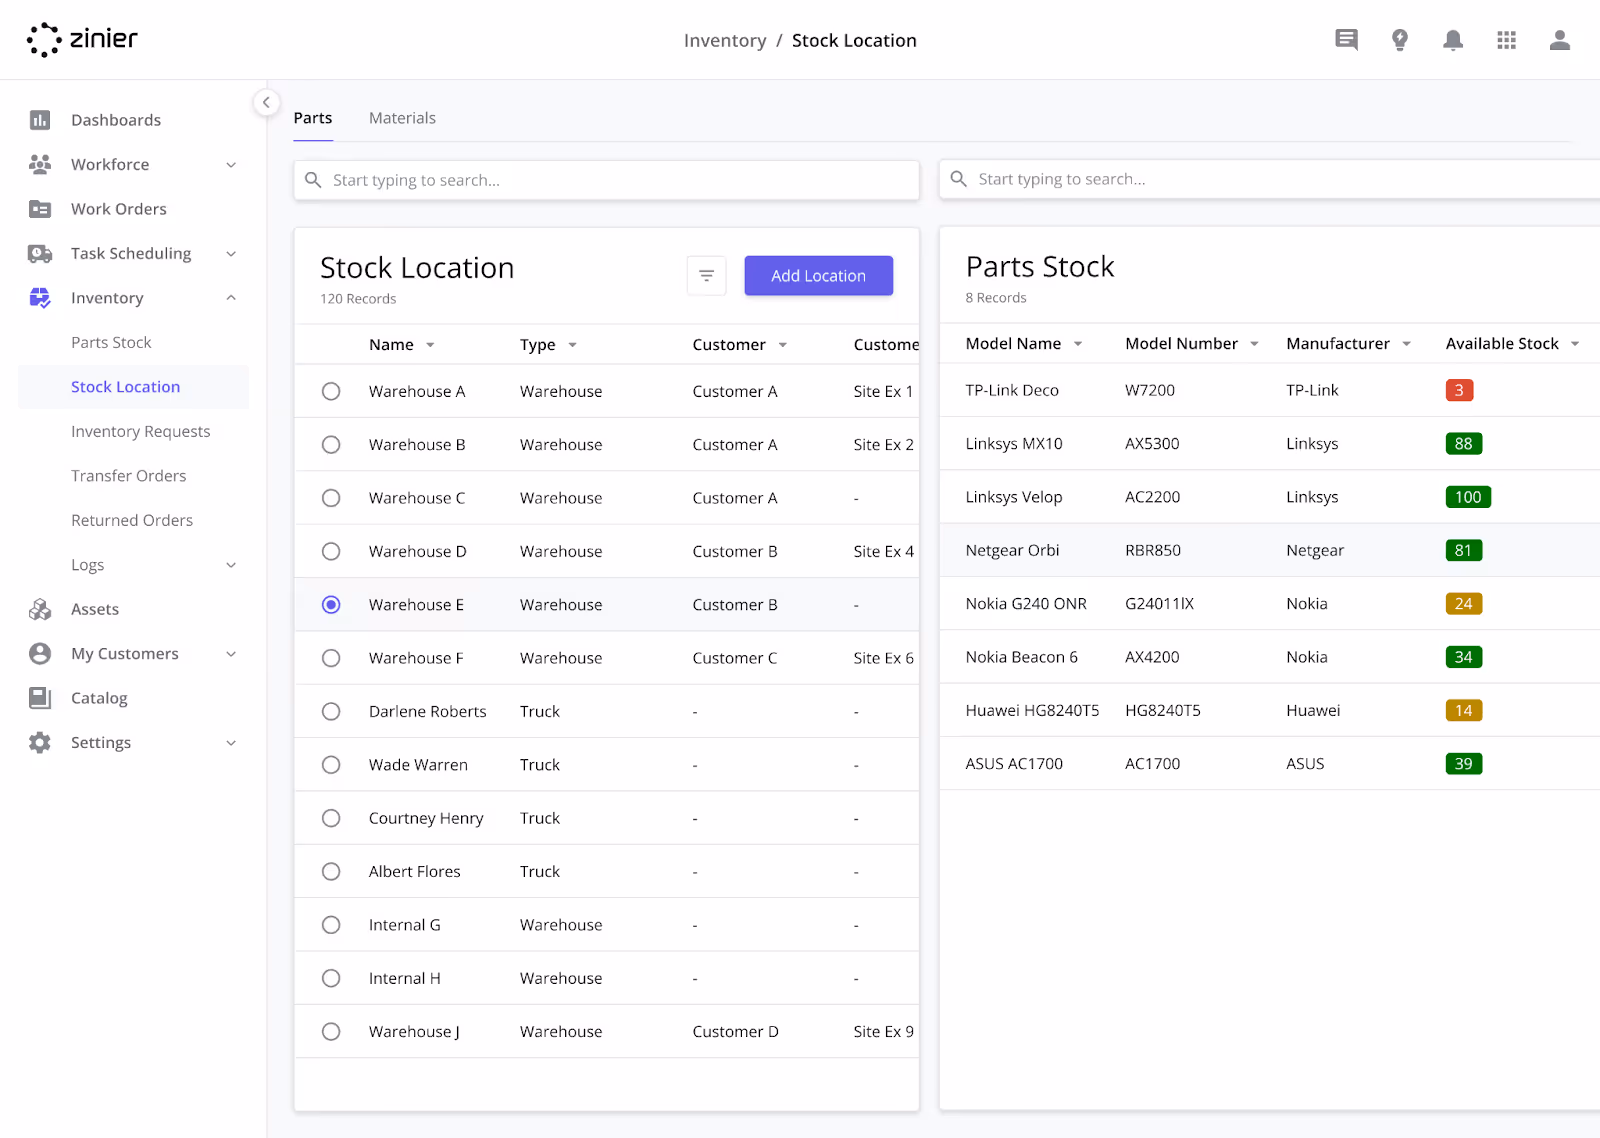Expand the Settings menu chevron
Image resolution: width=1600 pixels, height=1138 pixels.
point(231,743)
